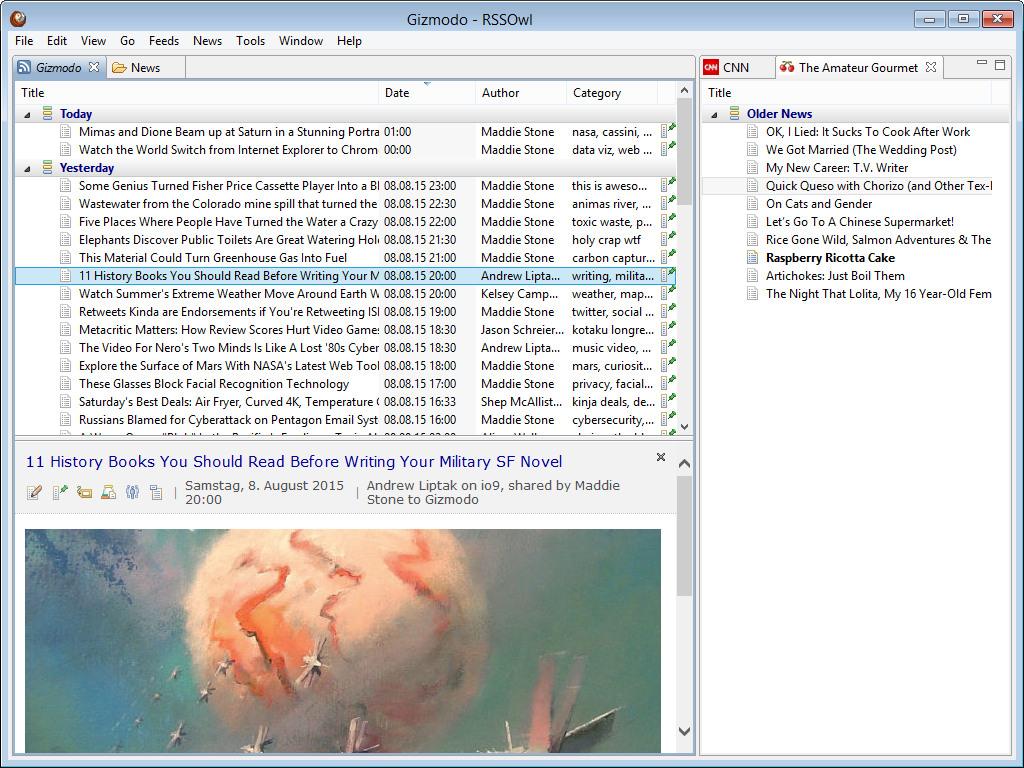This screenshot has height=768, width=1024.
Task: Open the 11 History Books headline link
Action: click(293, 461)
